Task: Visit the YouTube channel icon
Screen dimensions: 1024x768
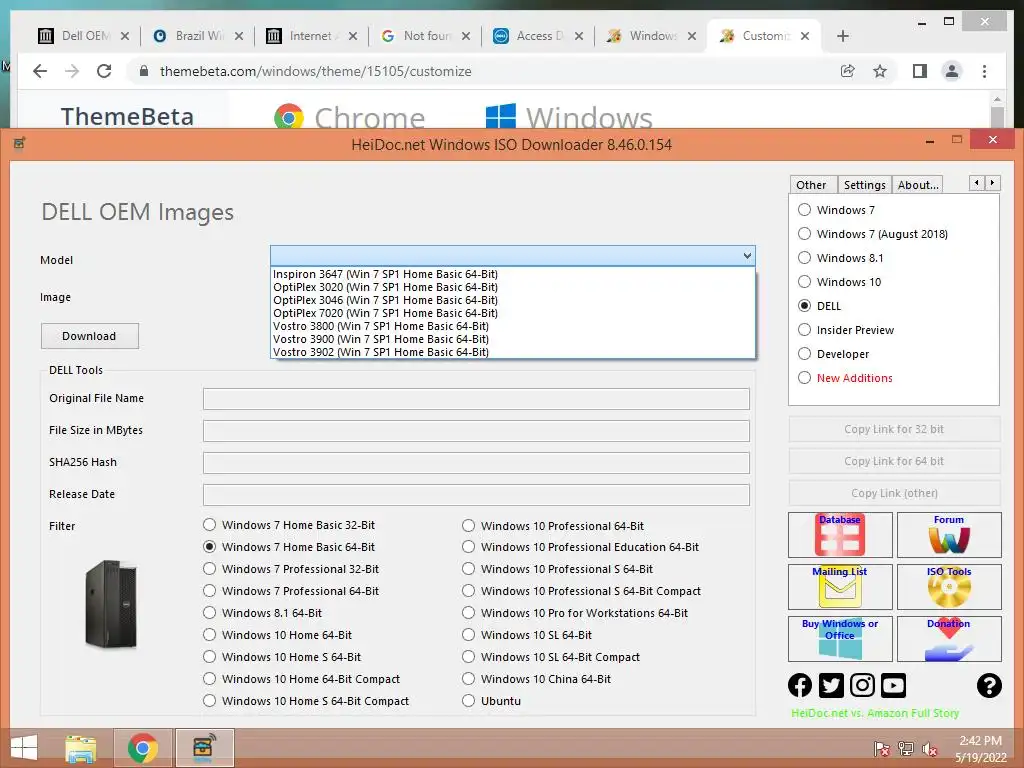Action: click(x=893, y=685)
